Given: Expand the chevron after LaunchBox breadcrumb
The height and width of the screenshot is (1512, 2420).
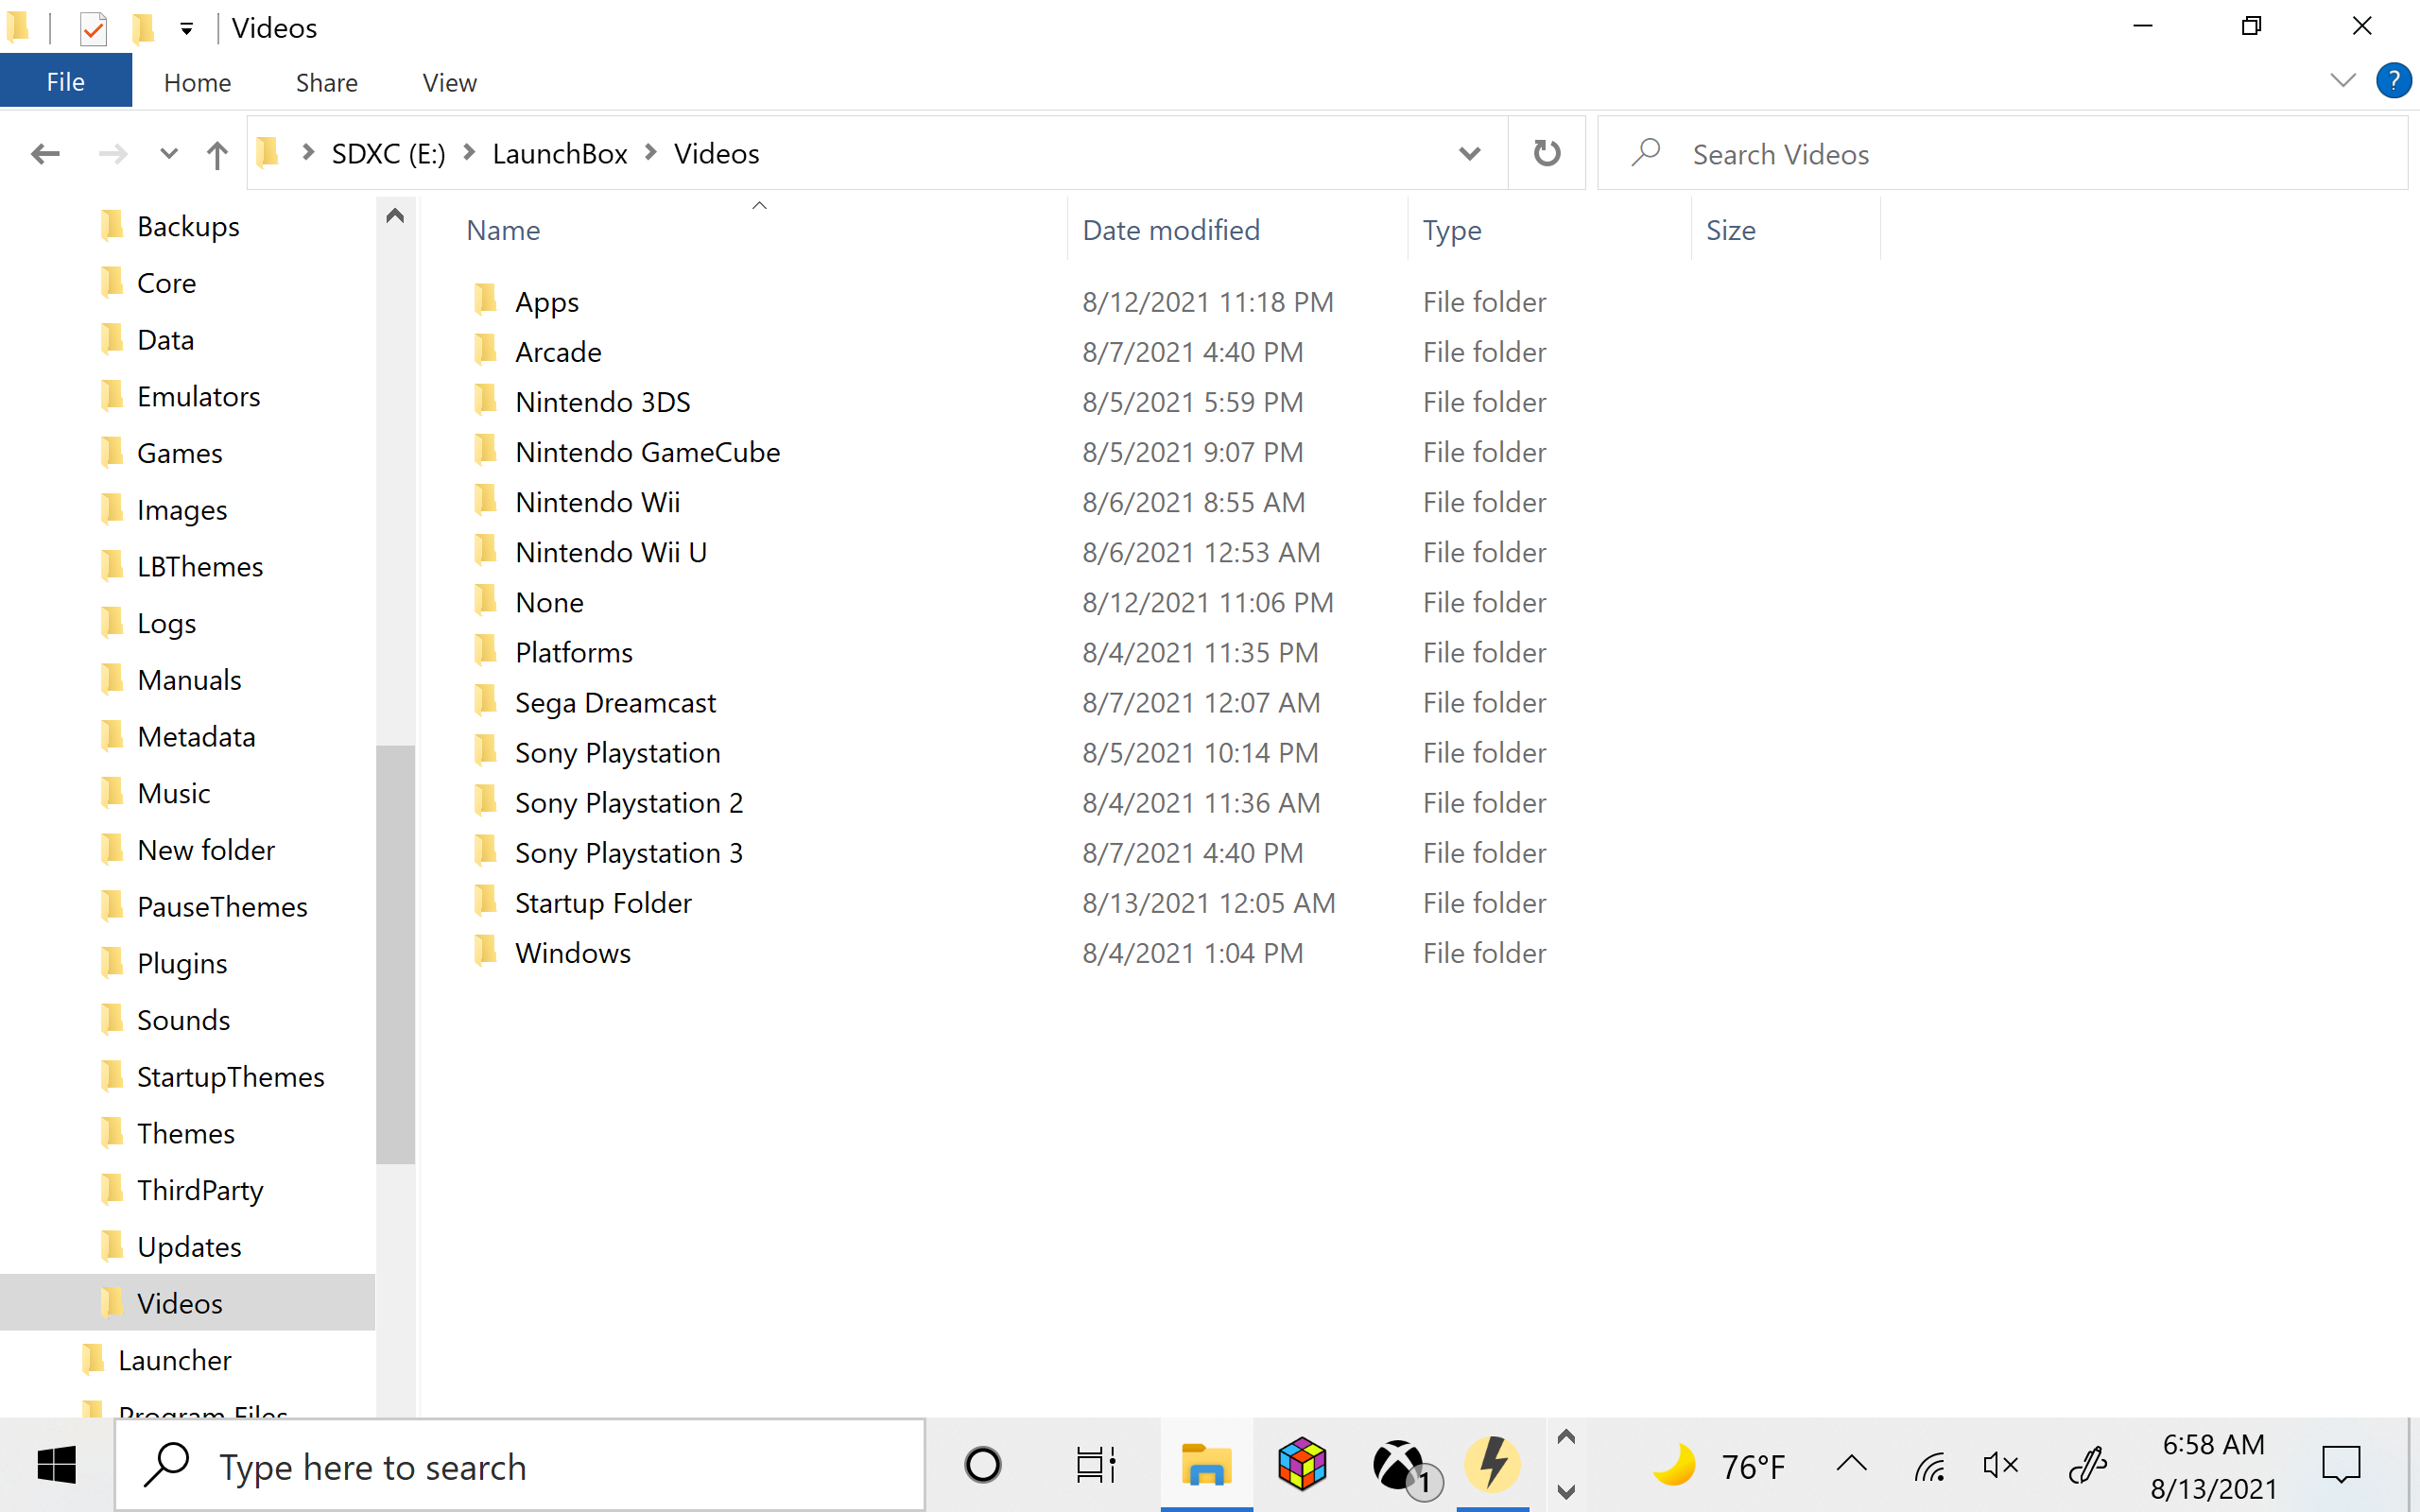Looking at the screenshot, I should point(651,153).
